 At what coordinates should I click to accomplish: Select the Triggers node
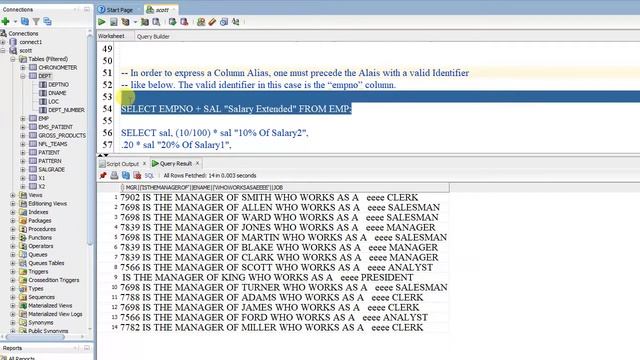click(x=38, y=272)
